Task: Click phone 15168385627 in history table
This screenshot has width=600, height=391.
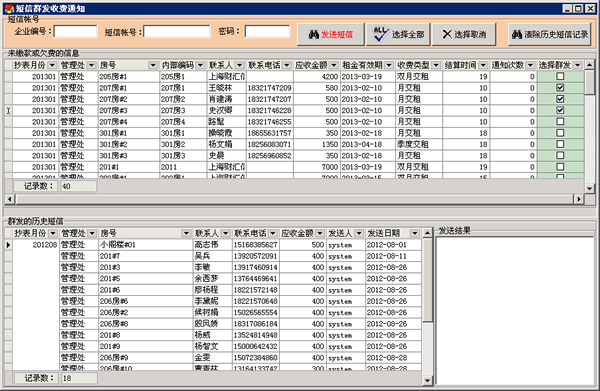Action: coord(255,245)
